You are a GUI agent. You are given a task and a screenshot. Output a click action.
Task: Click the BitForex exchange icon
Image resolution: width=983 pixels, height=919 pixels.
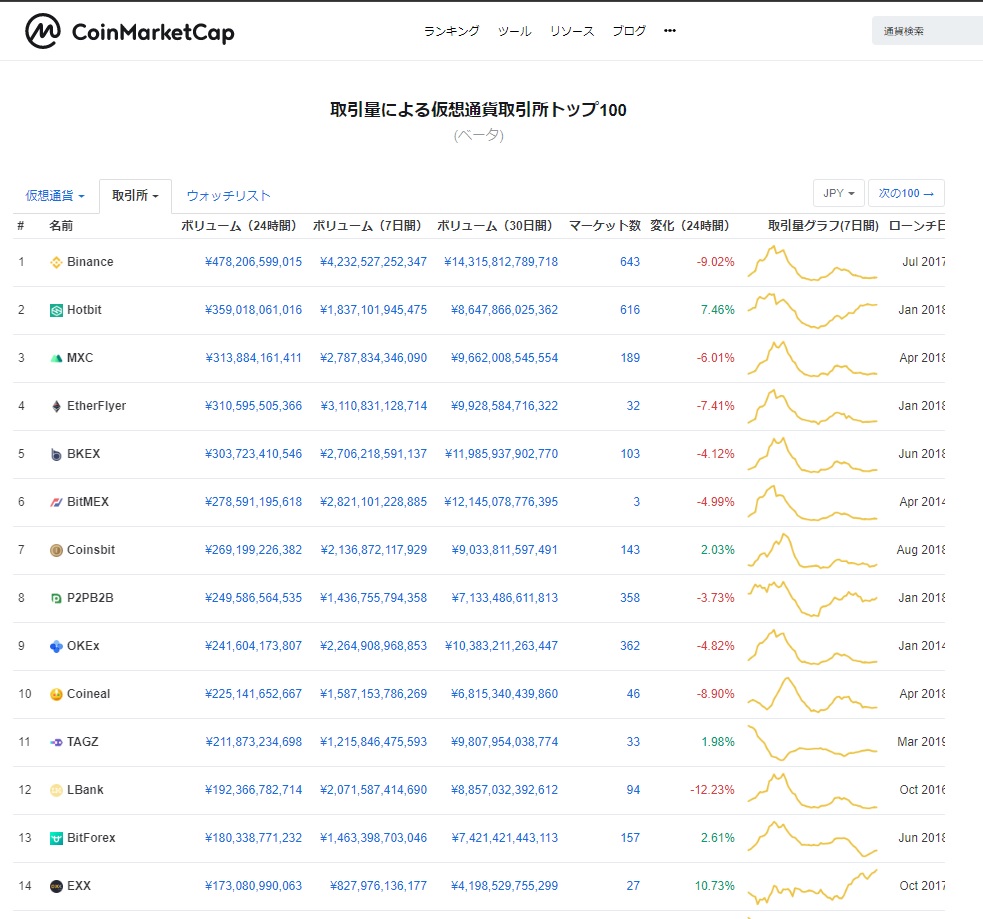pos(56,838)
